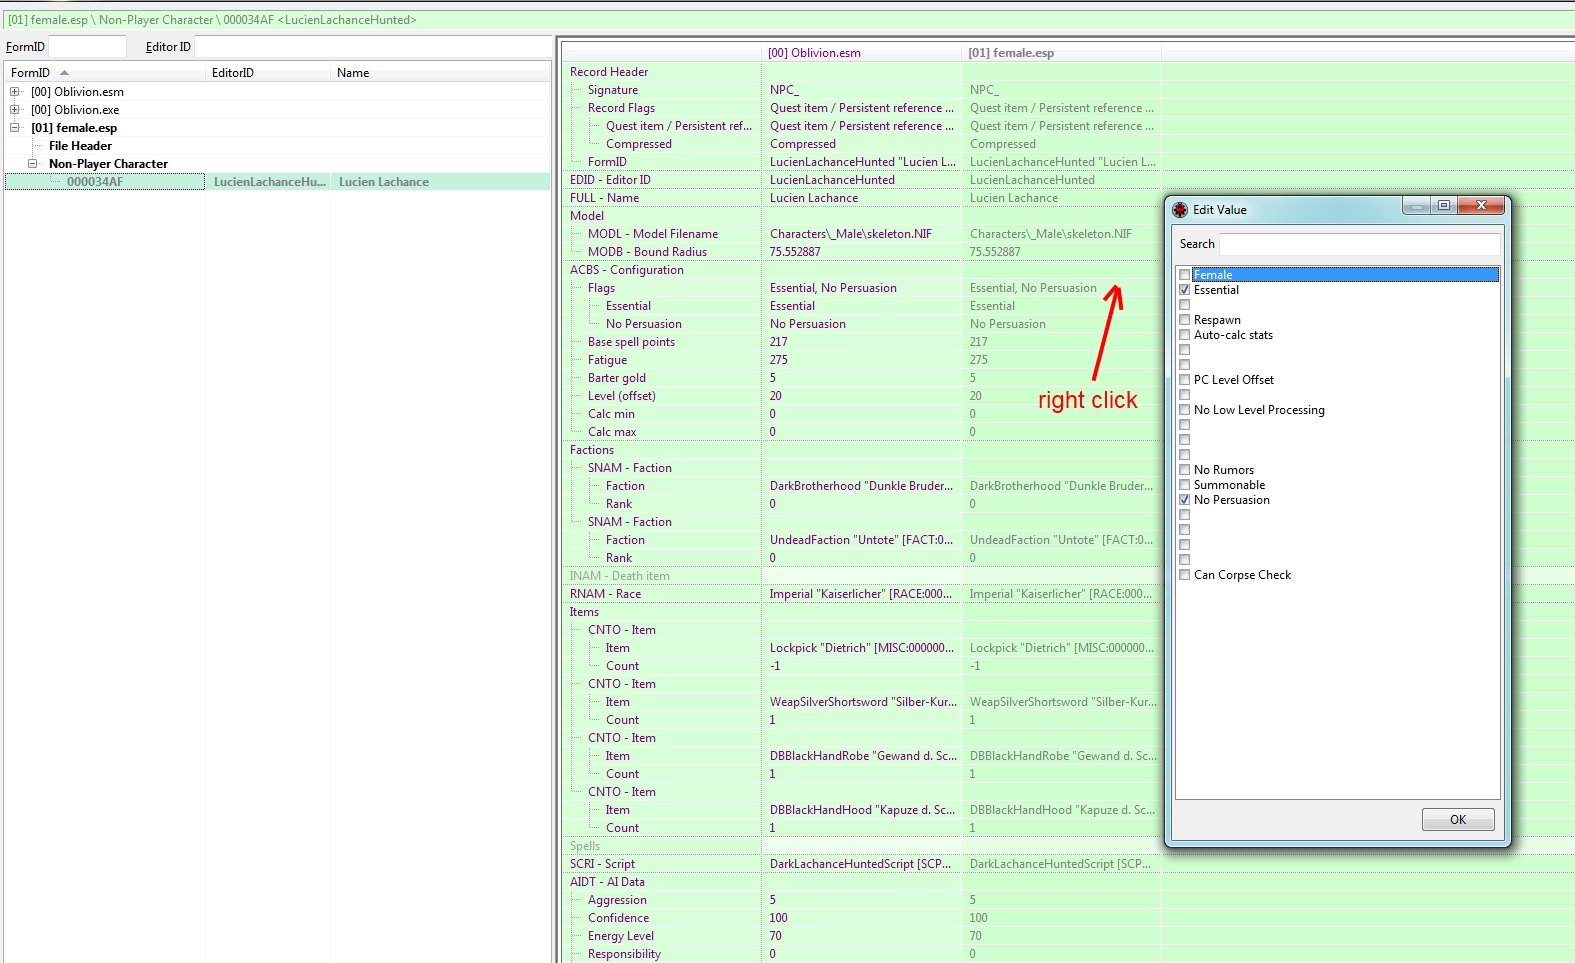Select the Calc max row label
This screenshot has height=963, width=1575.
pyautogui.click(x=612, y=432)
